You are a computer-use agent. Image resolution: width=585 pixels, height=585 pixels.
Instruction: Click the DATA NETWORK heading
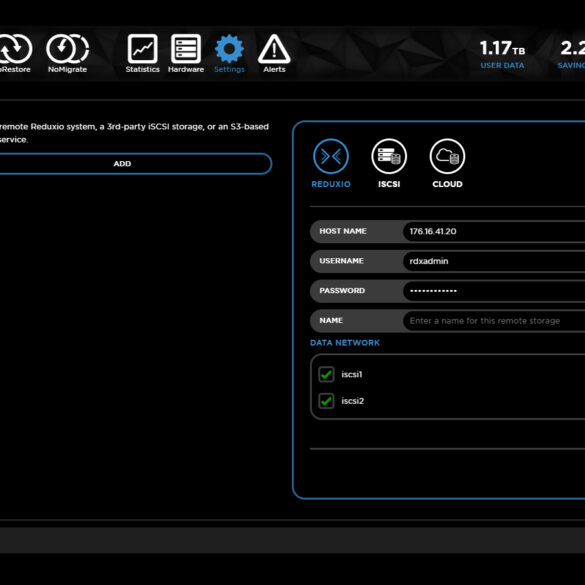[x=345, y=343]
